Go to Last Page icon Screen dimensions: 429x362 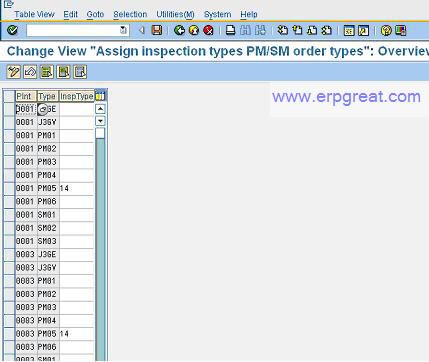pos(327,31)
